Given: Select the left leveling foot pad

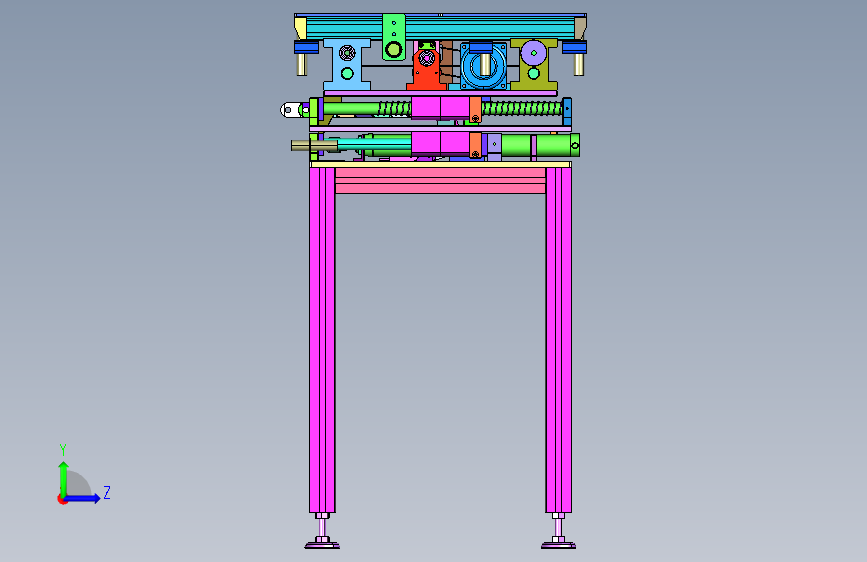Looking at the screenshot, I should pyautogui.click(x=322, y=545).
